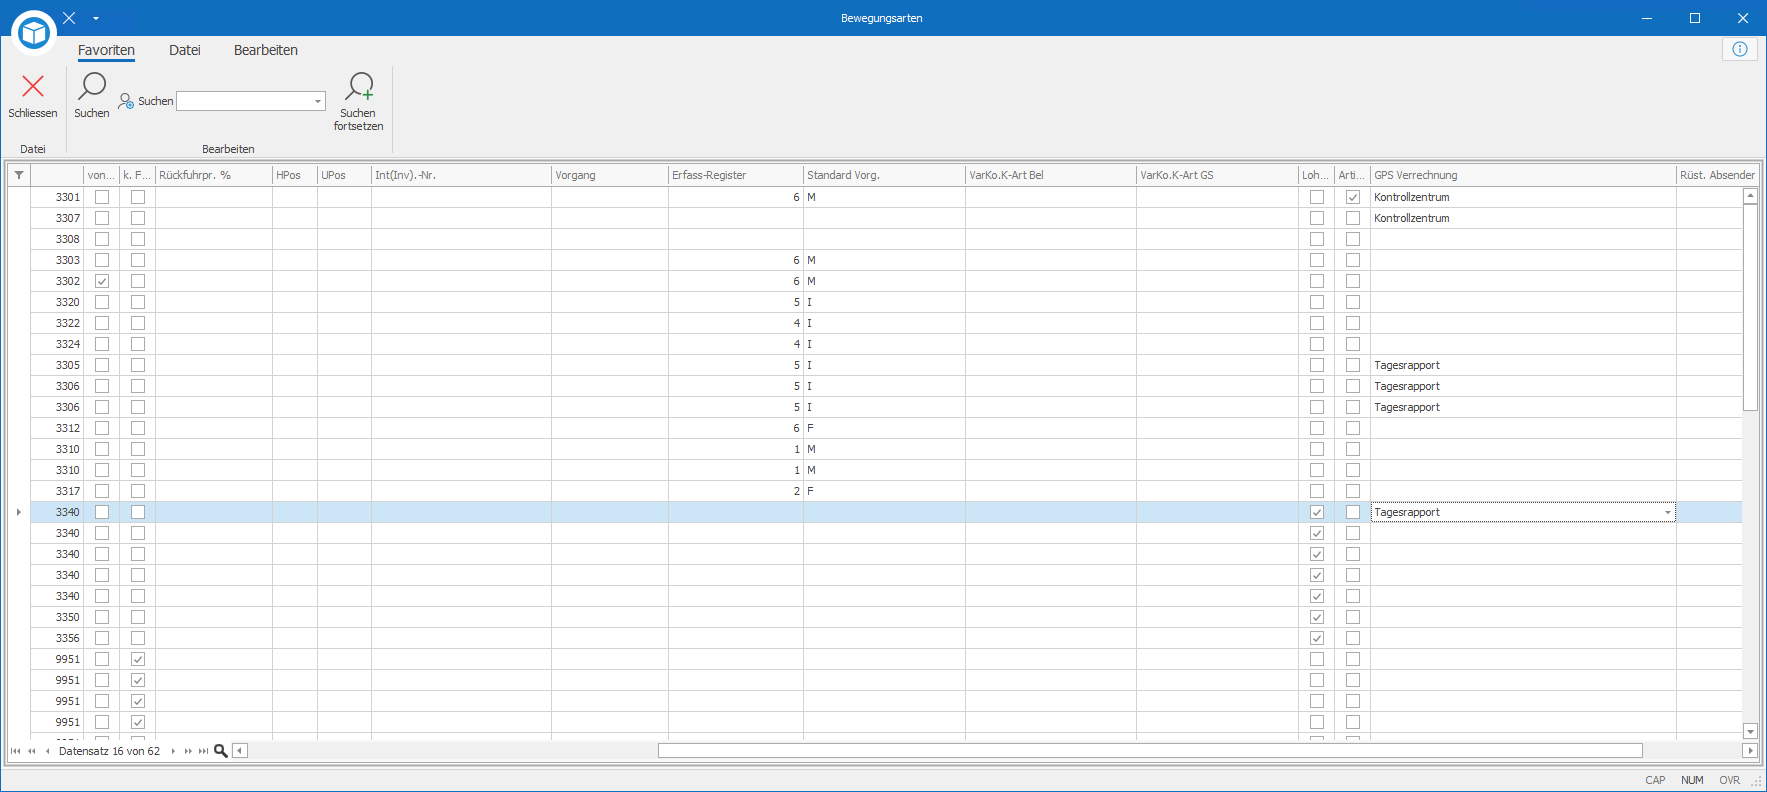The image size is (1767, 792).
Task: Uncheck the 'Loh...' checkbox in row 3356
Action: (1317, 638)
